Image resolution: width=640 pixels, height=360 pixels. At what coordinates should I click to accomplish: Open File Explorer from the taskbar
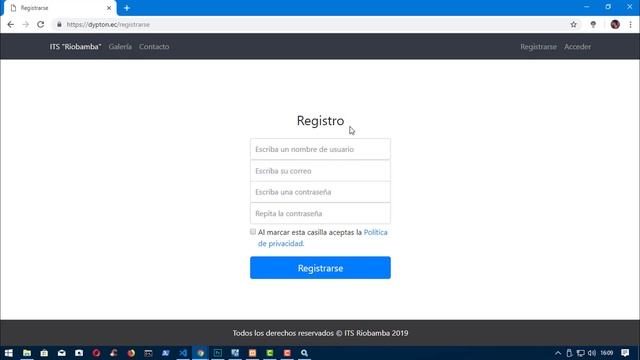(x=27, y=353)
